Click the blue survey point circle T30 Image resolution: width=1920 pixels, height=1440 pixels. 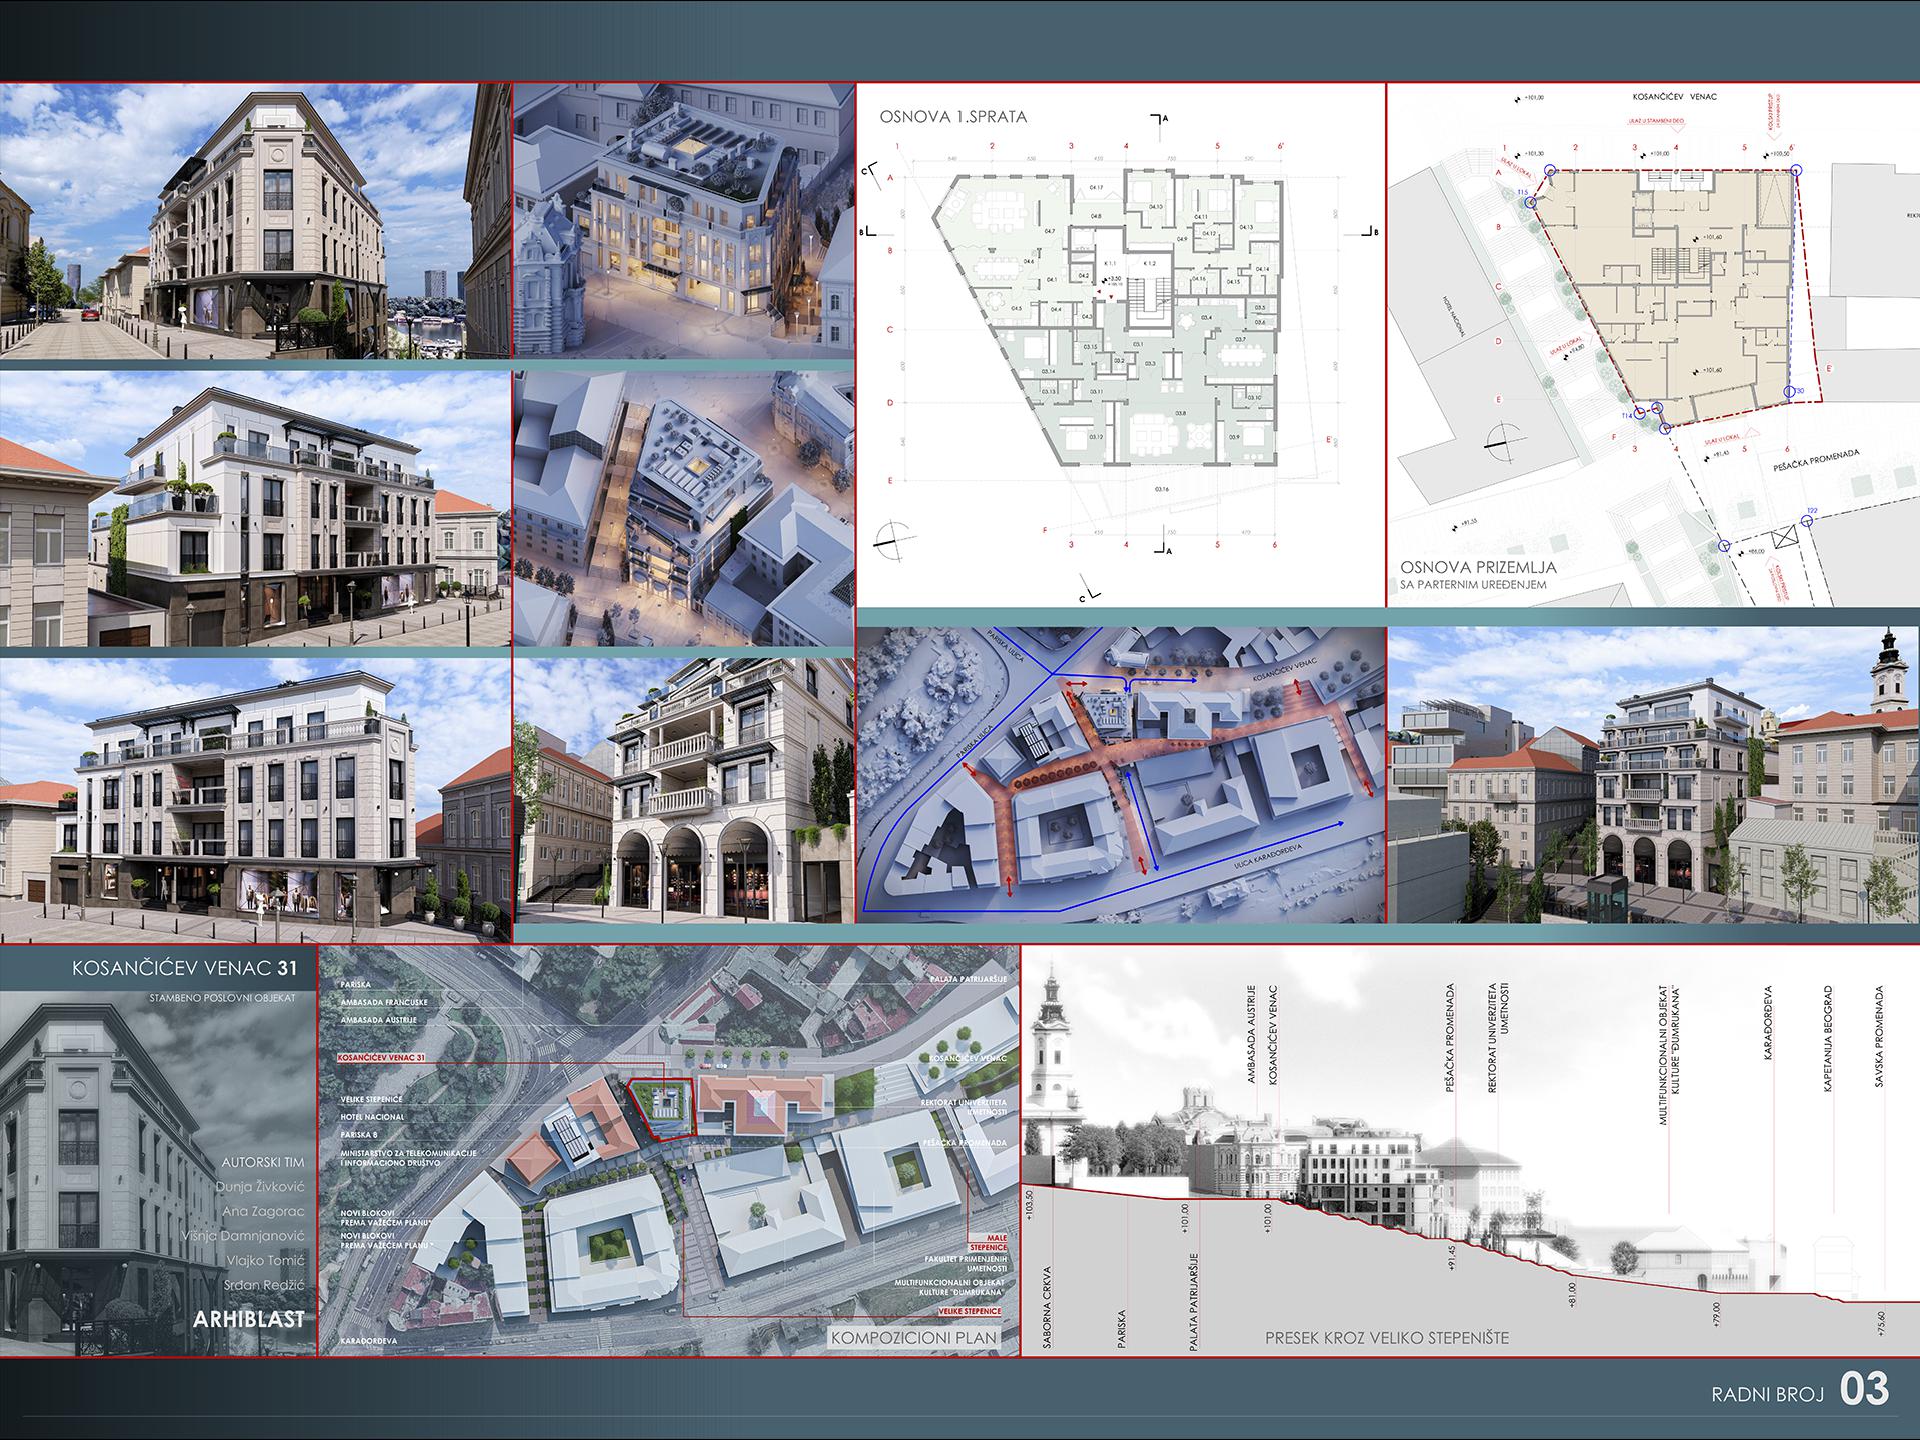tap(1789, 392)
